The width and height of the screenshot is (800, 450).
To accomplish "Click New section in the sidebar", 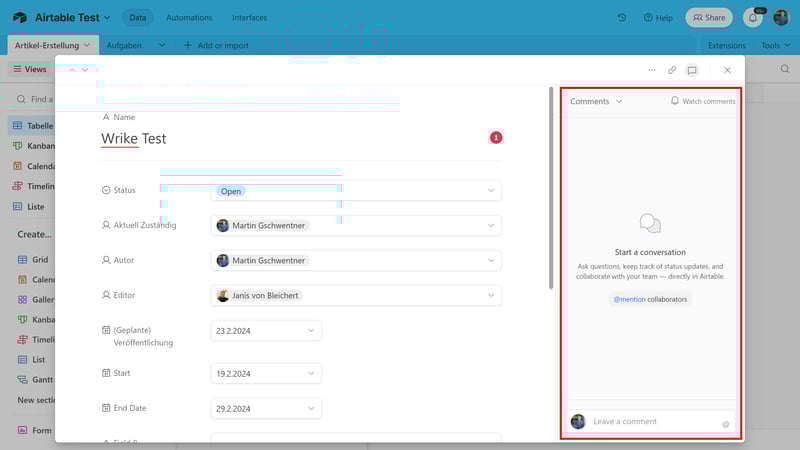I will tap(36, 400).
